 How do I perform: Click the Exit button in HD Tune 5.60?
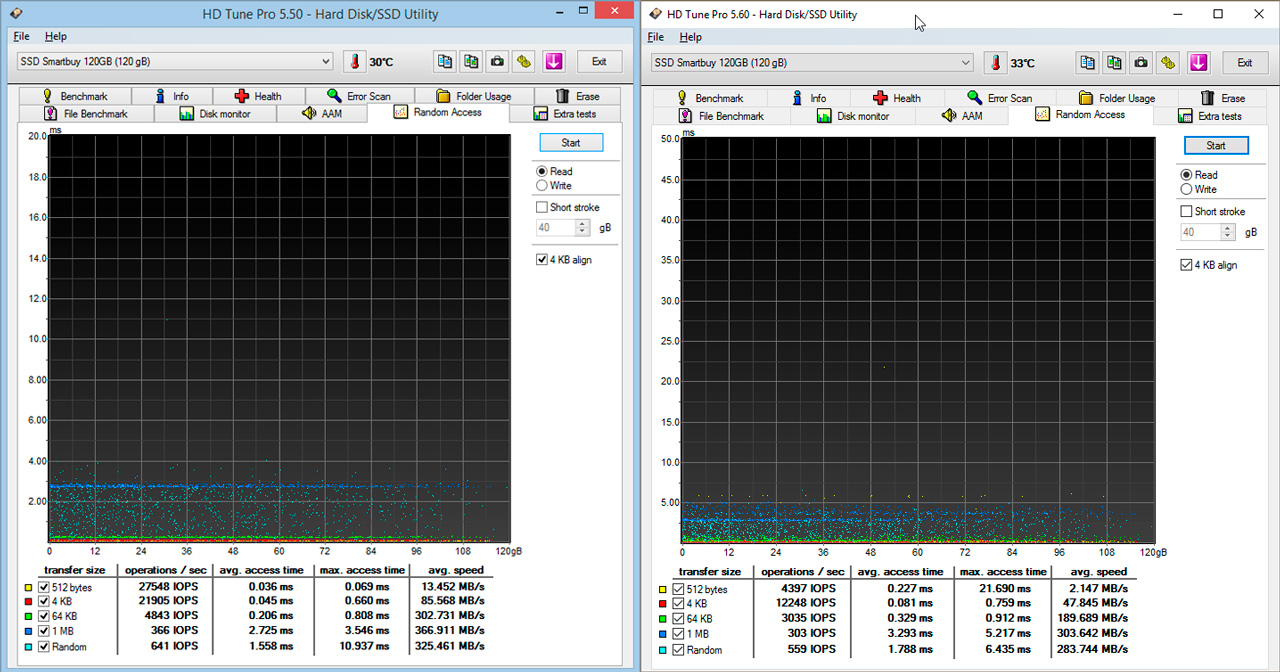coord(1244,63)
